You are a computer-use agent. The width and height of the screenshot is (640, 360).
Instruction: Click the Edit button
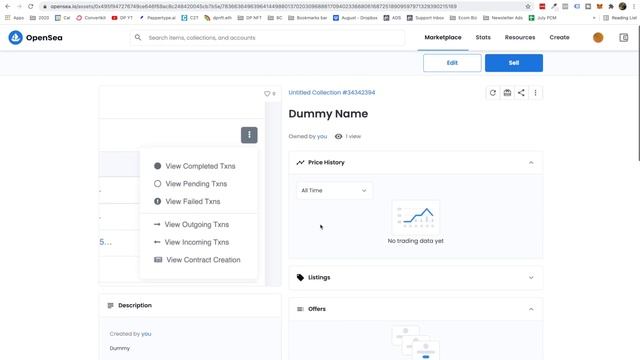click(452, 63)
